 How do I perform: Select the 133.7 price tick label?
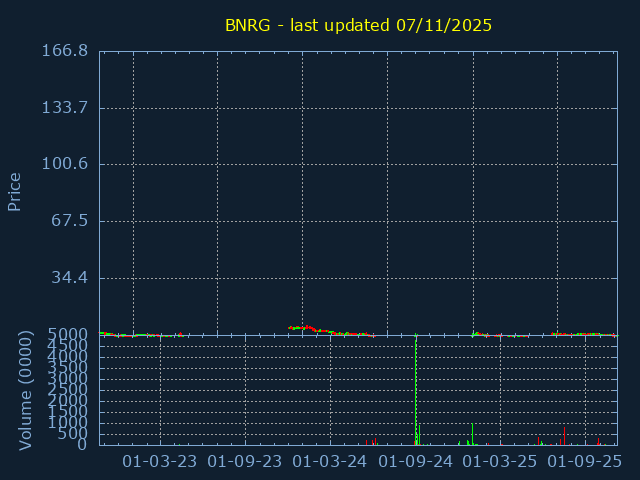click(x=65, y=107)
